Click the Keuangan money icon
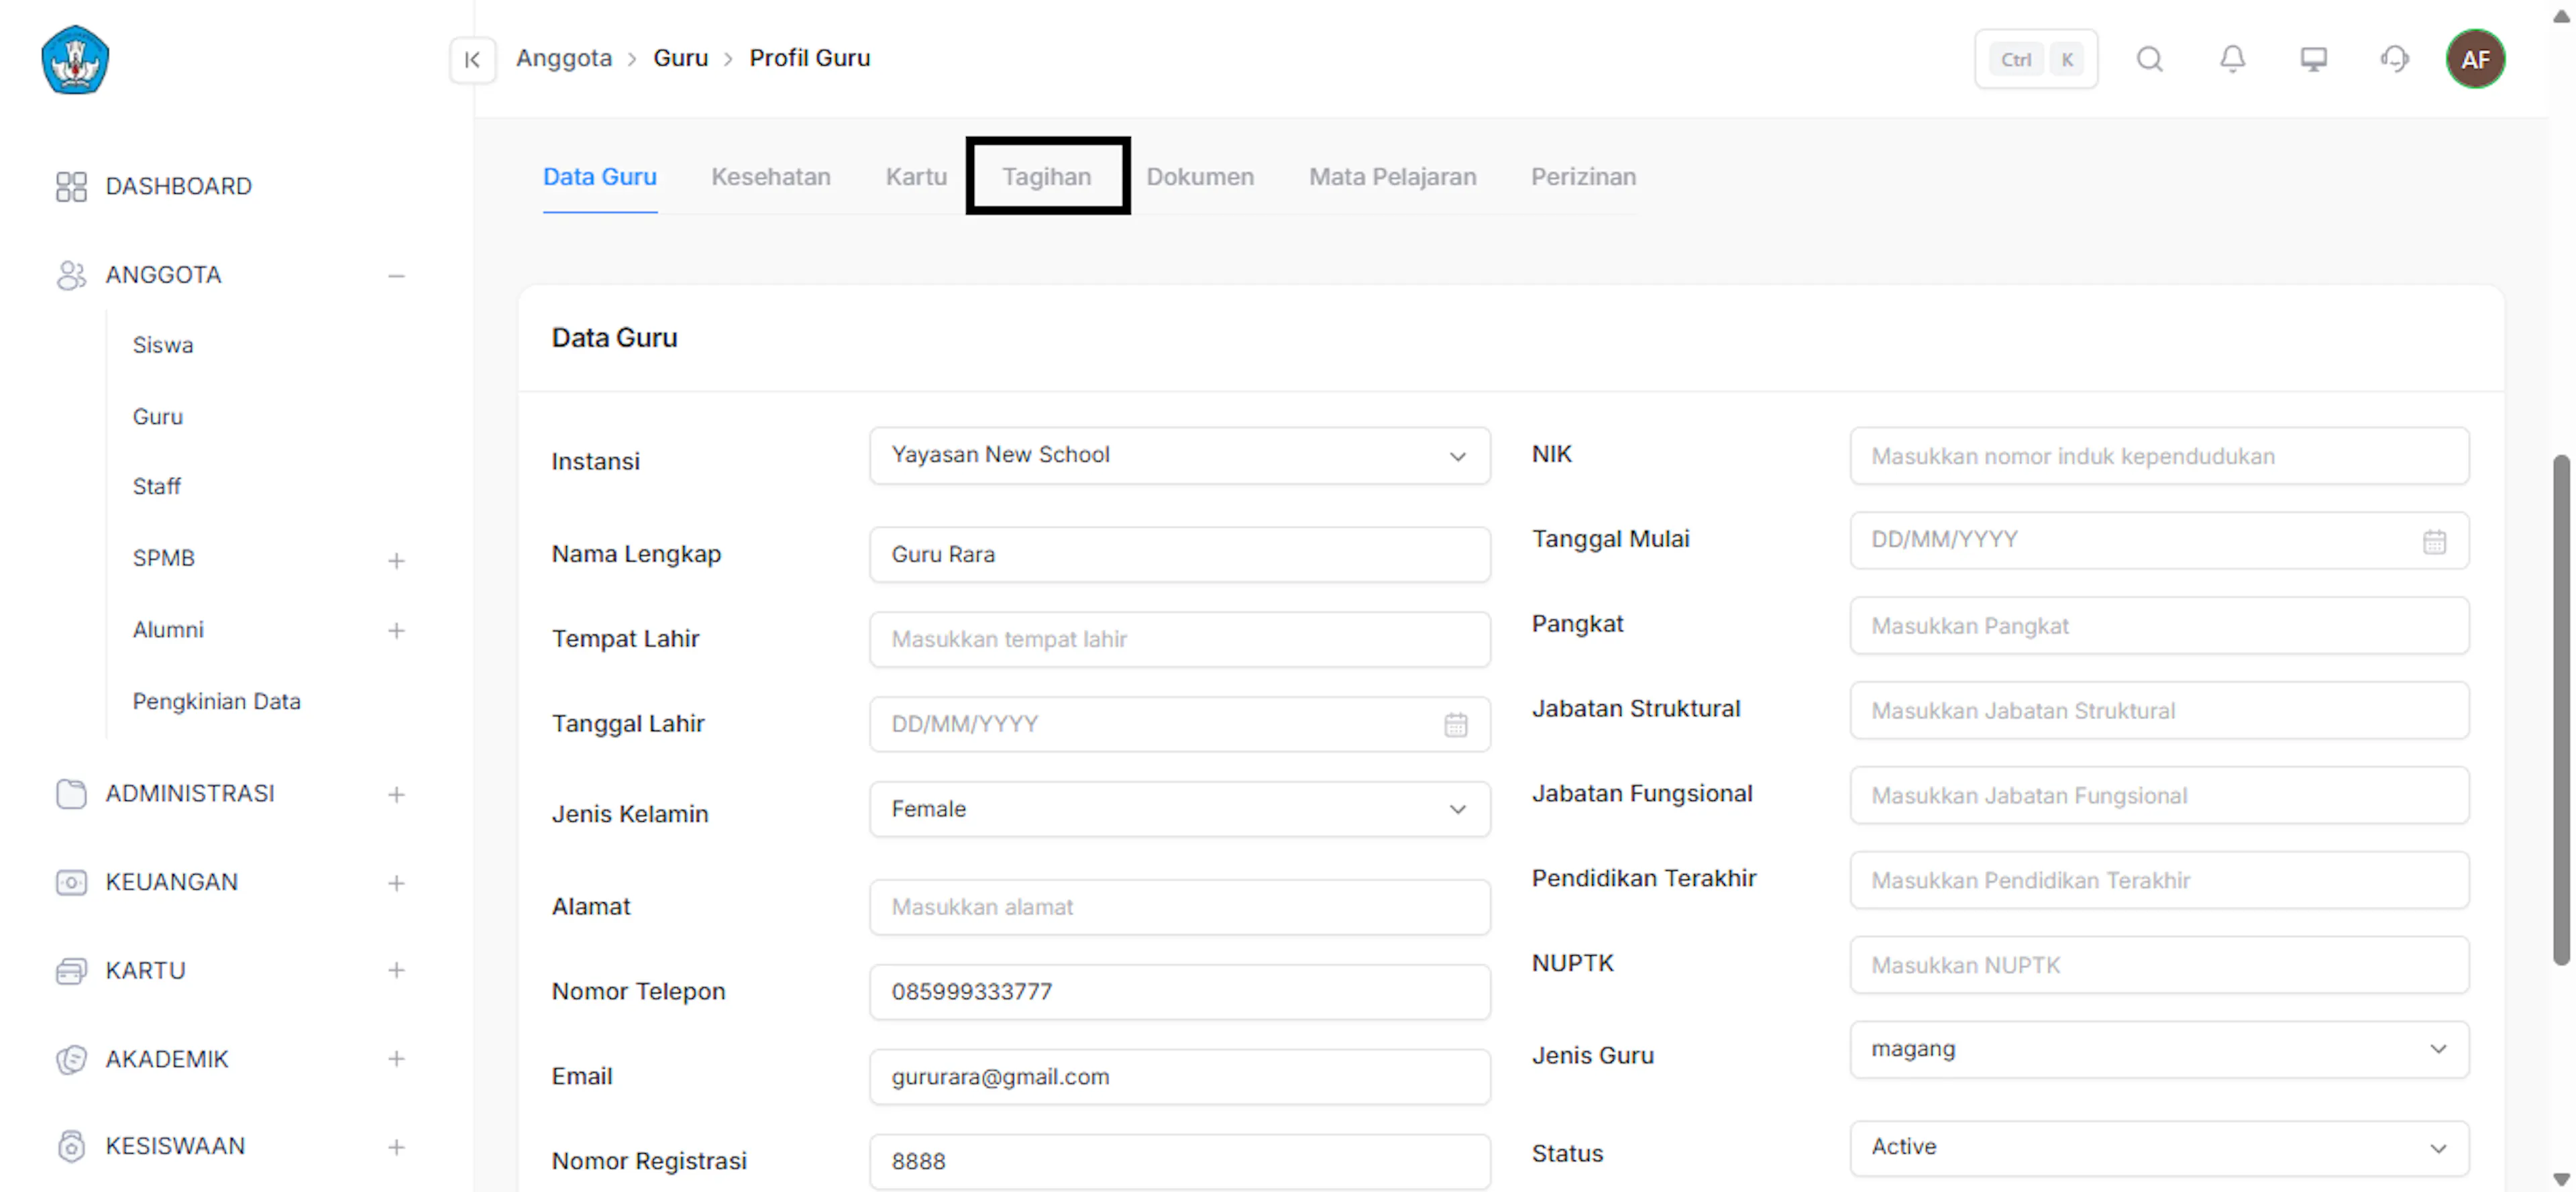 [71, 882]
